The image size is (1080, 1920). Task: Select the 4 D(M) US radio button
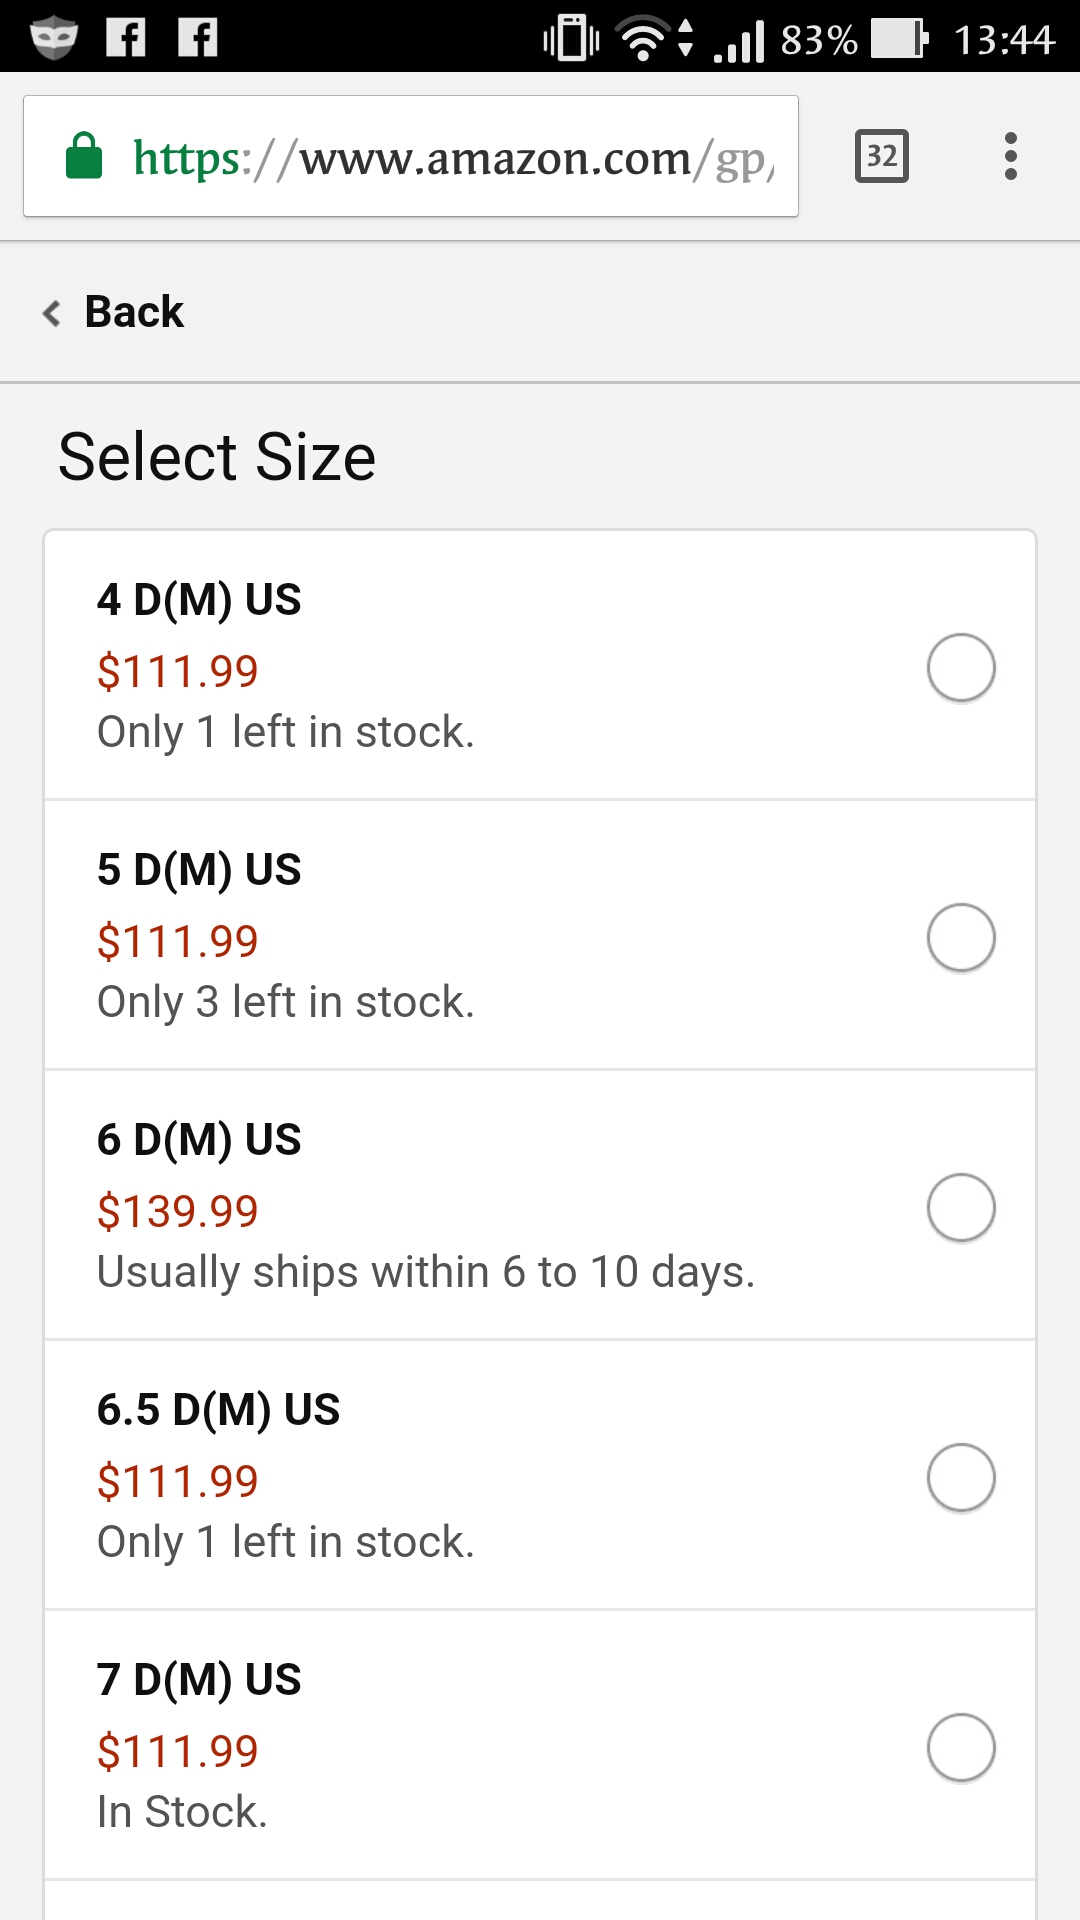tap(960, 667)
